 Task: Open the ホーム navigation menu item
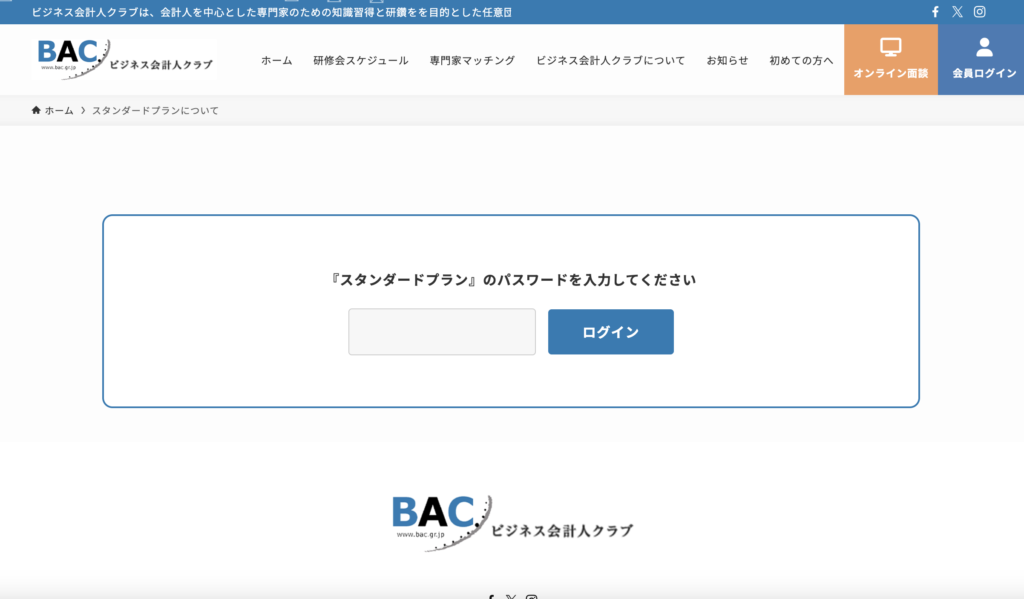click(276, 60)
